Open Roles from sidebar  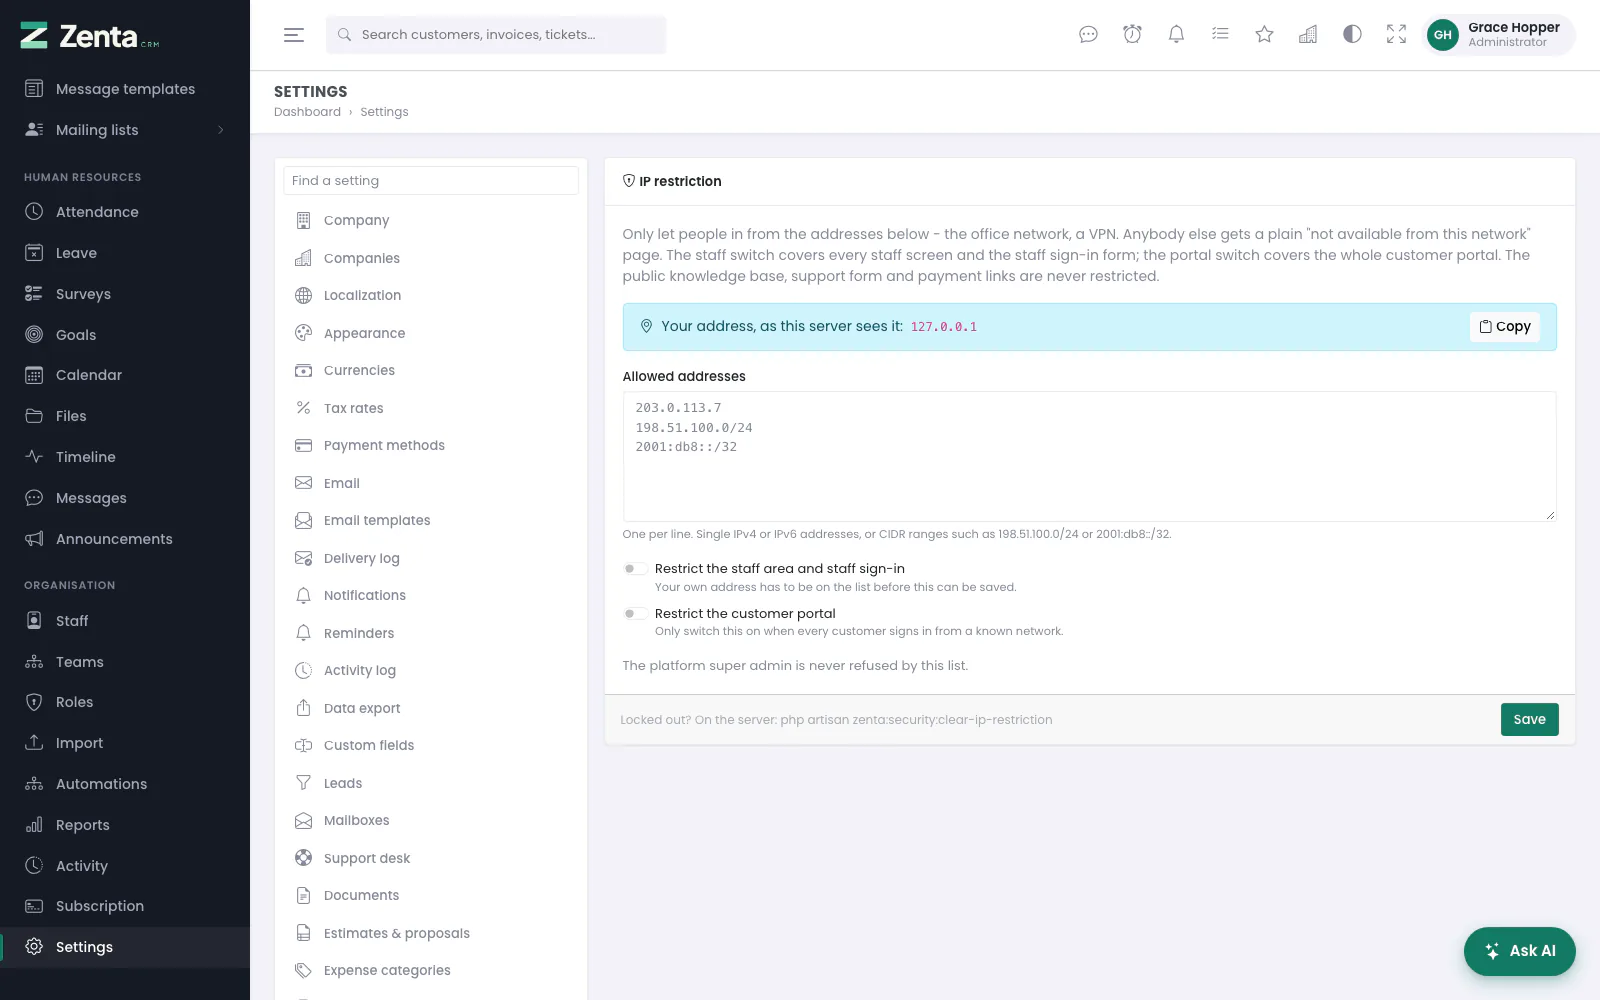[125, 702]
